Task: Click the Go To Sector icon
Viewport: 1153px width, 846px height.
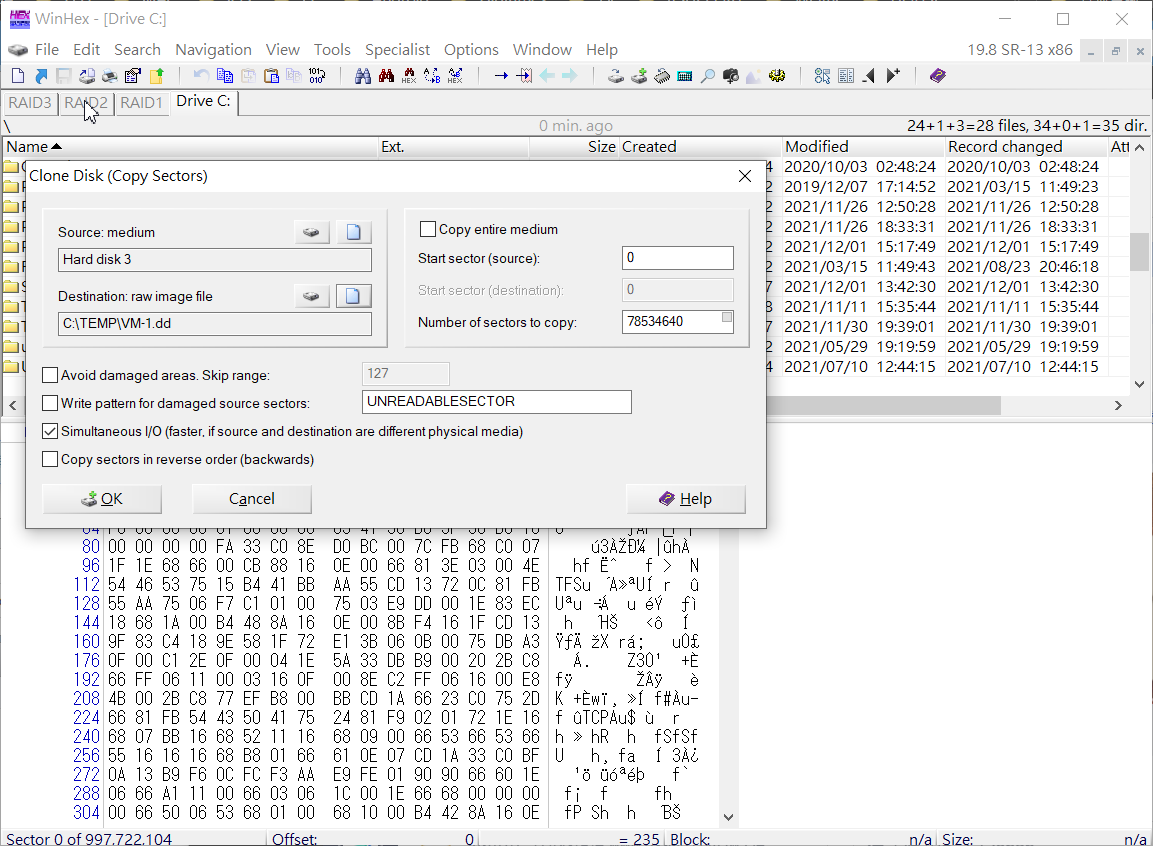Action: coord(524,76)
